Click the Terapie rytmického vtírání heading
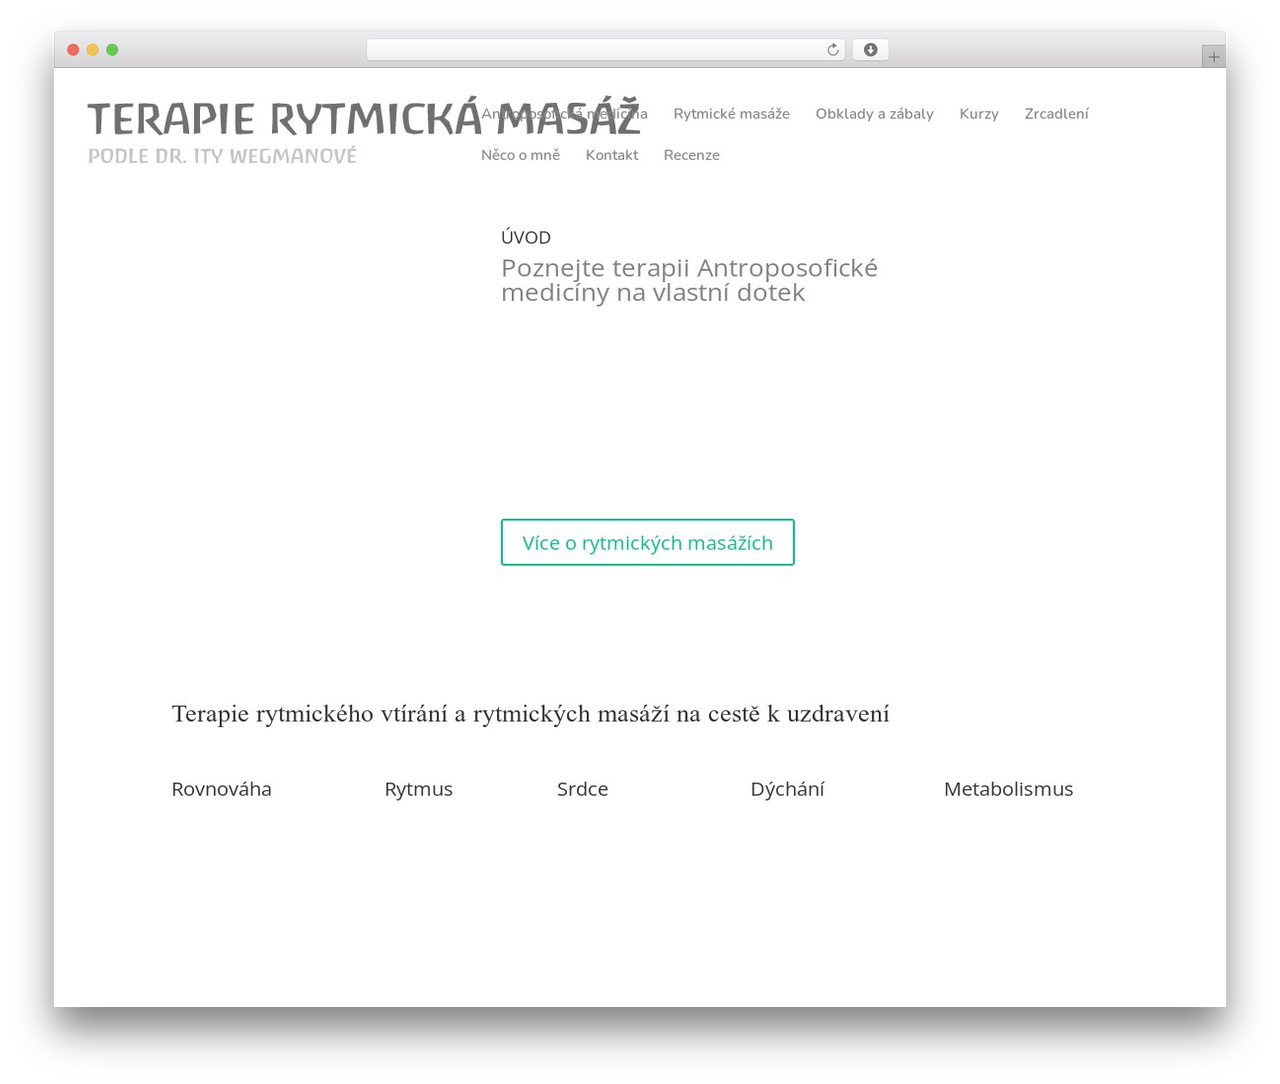 pos(530,714)
